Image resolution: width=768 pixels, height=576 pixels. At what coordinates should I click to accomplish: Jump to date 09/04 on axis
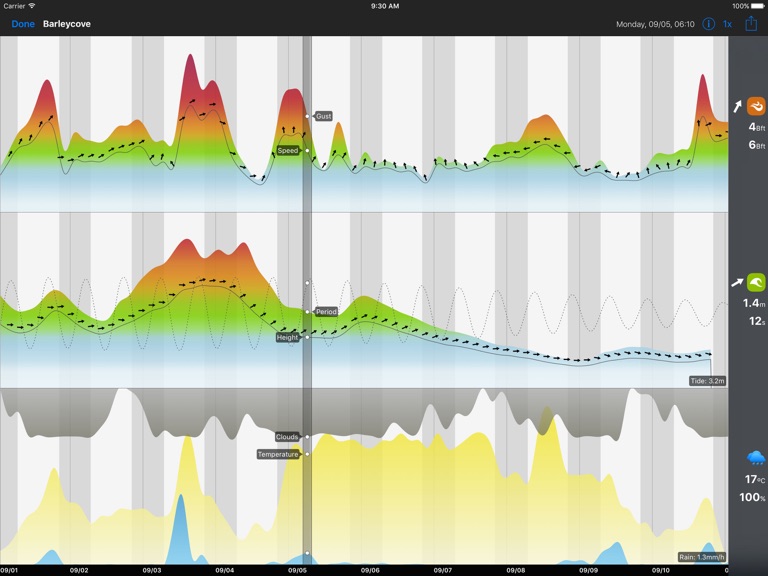tap(224, 570)
